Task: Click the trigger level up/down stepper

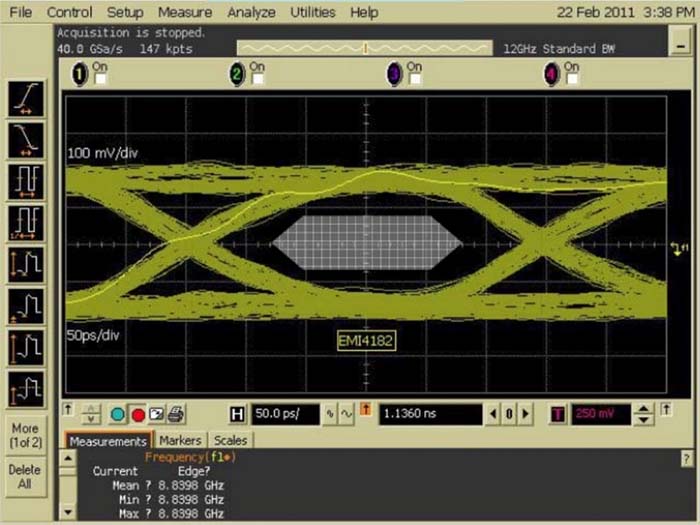Action: 643,414
